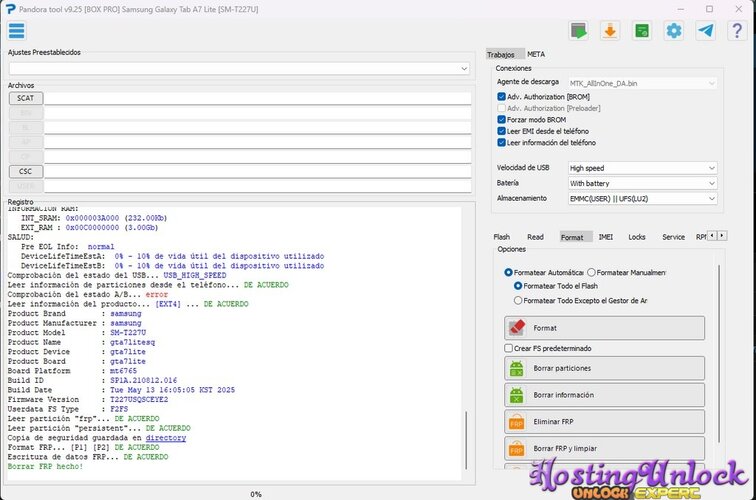
Task: Click the red eraser icon on the Format button
Action: click(517, 327)
